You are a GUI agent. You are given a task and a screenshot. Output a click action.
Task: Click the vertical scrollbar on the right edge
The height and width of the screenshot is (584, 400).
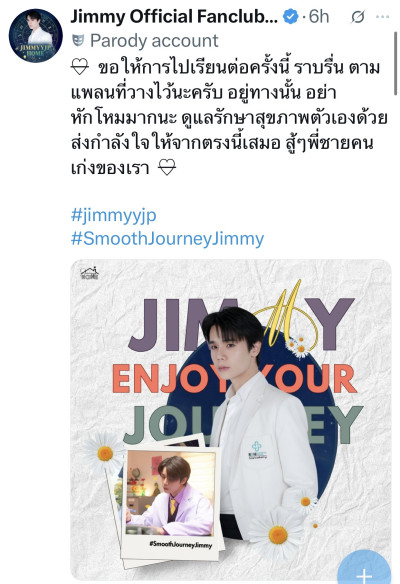[x=395, y=63]
